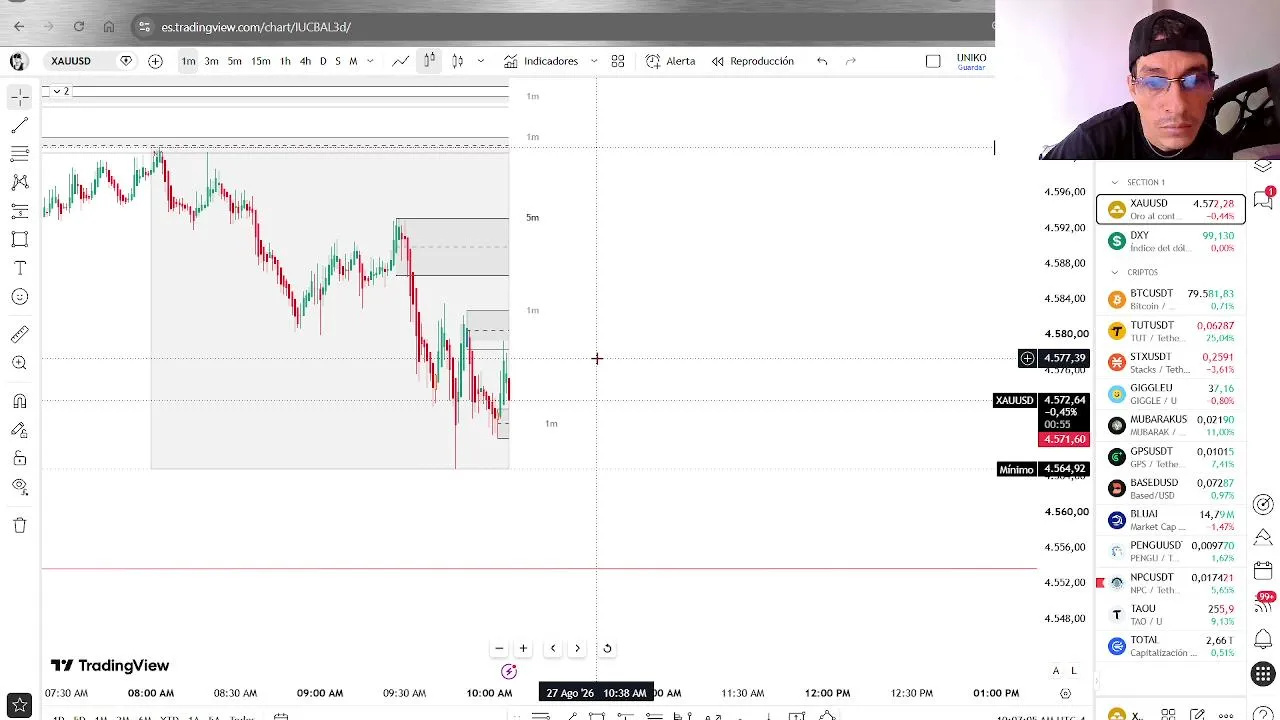1280x720 pixels.
Task: Open the forecasting and measurement tools
Action: click(x=19, y=211)
